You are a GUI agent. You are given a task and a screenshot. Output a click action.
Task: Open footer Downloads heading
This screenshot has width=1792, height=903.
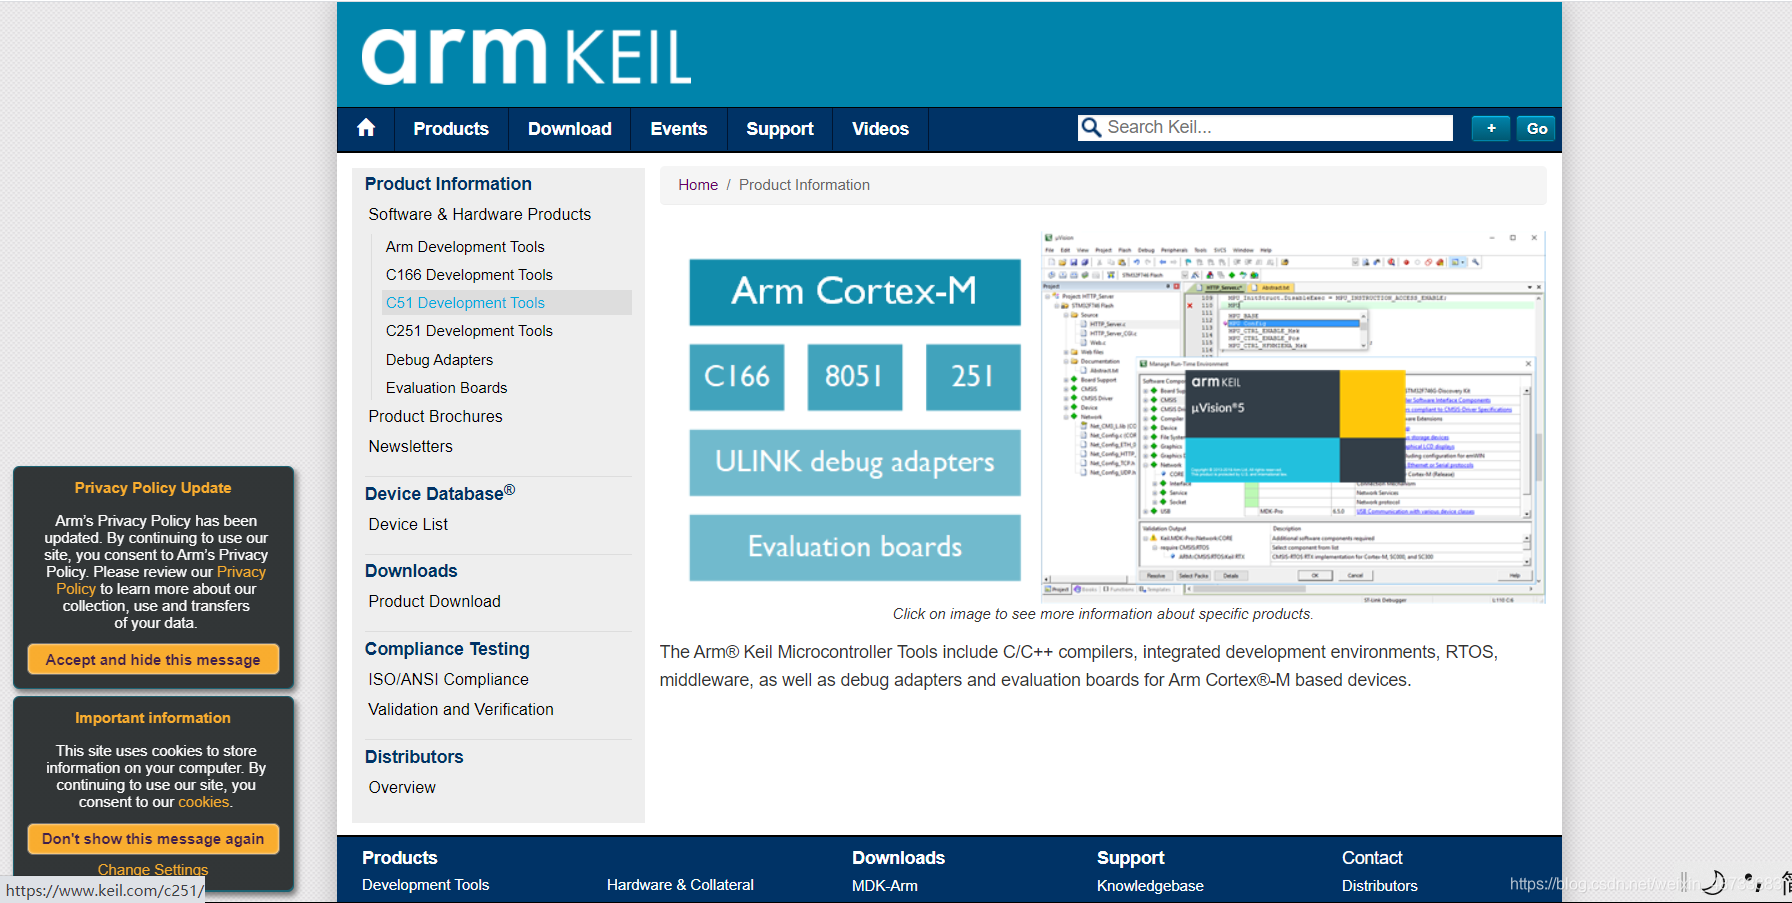coord(898,858)
